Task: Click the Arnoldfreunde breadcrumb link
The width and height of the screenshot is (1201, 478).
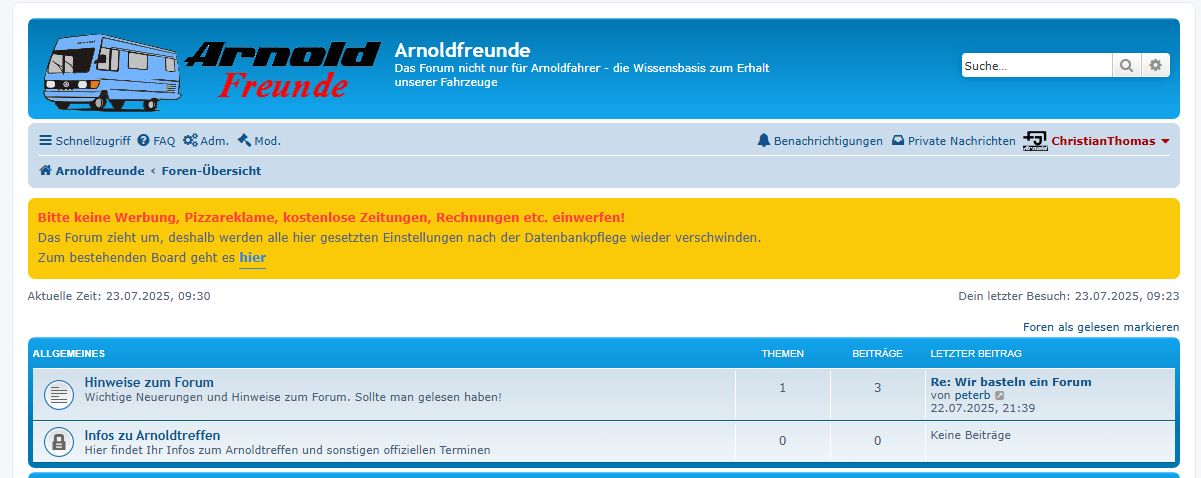Action: coord(100,171)
